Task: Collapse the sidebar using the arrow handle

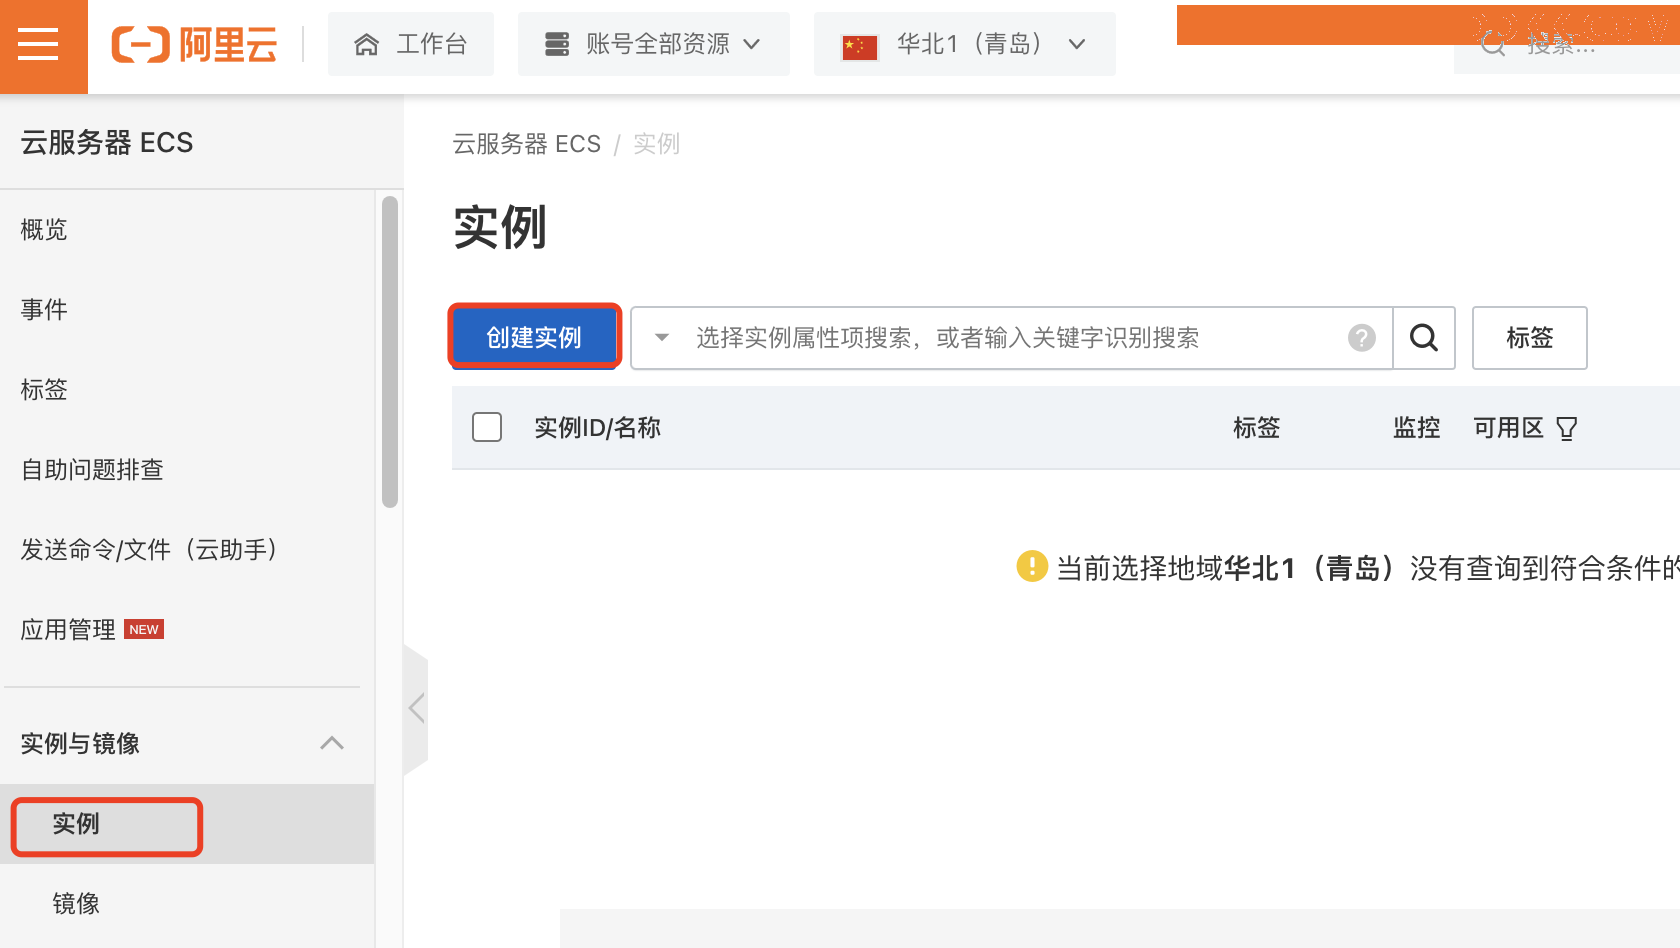Action: coord(416,709)
